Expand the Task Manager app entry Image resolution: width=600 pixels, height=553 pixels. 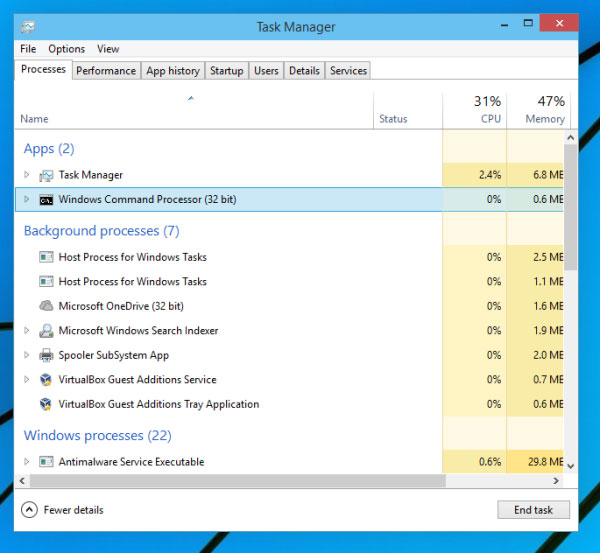pos(26,175)
